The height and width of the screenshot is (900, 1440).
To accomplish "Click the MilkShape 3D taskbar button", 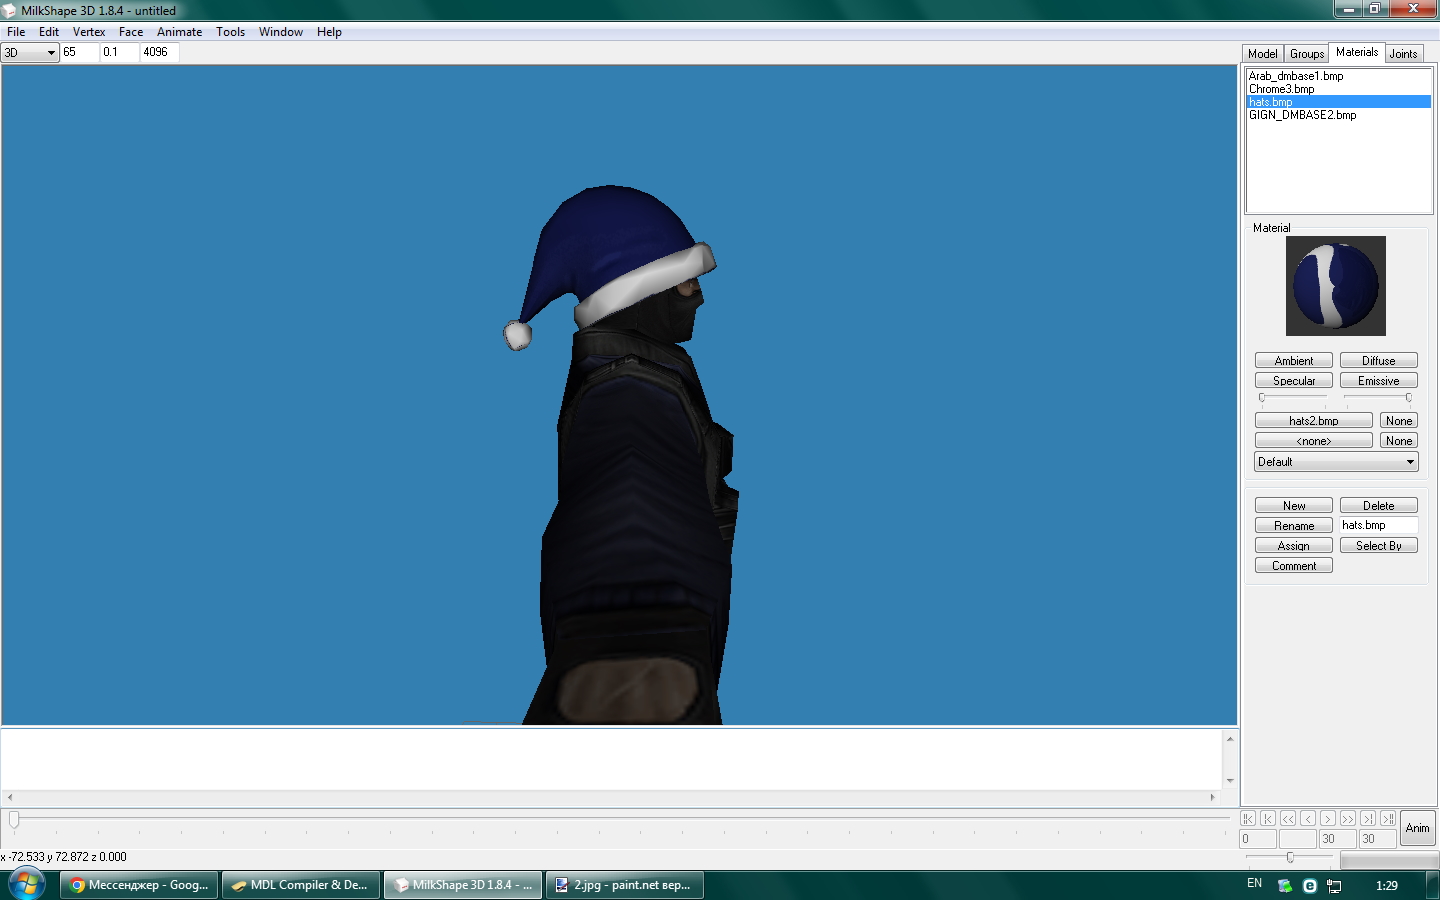I will tap(463, 885).
